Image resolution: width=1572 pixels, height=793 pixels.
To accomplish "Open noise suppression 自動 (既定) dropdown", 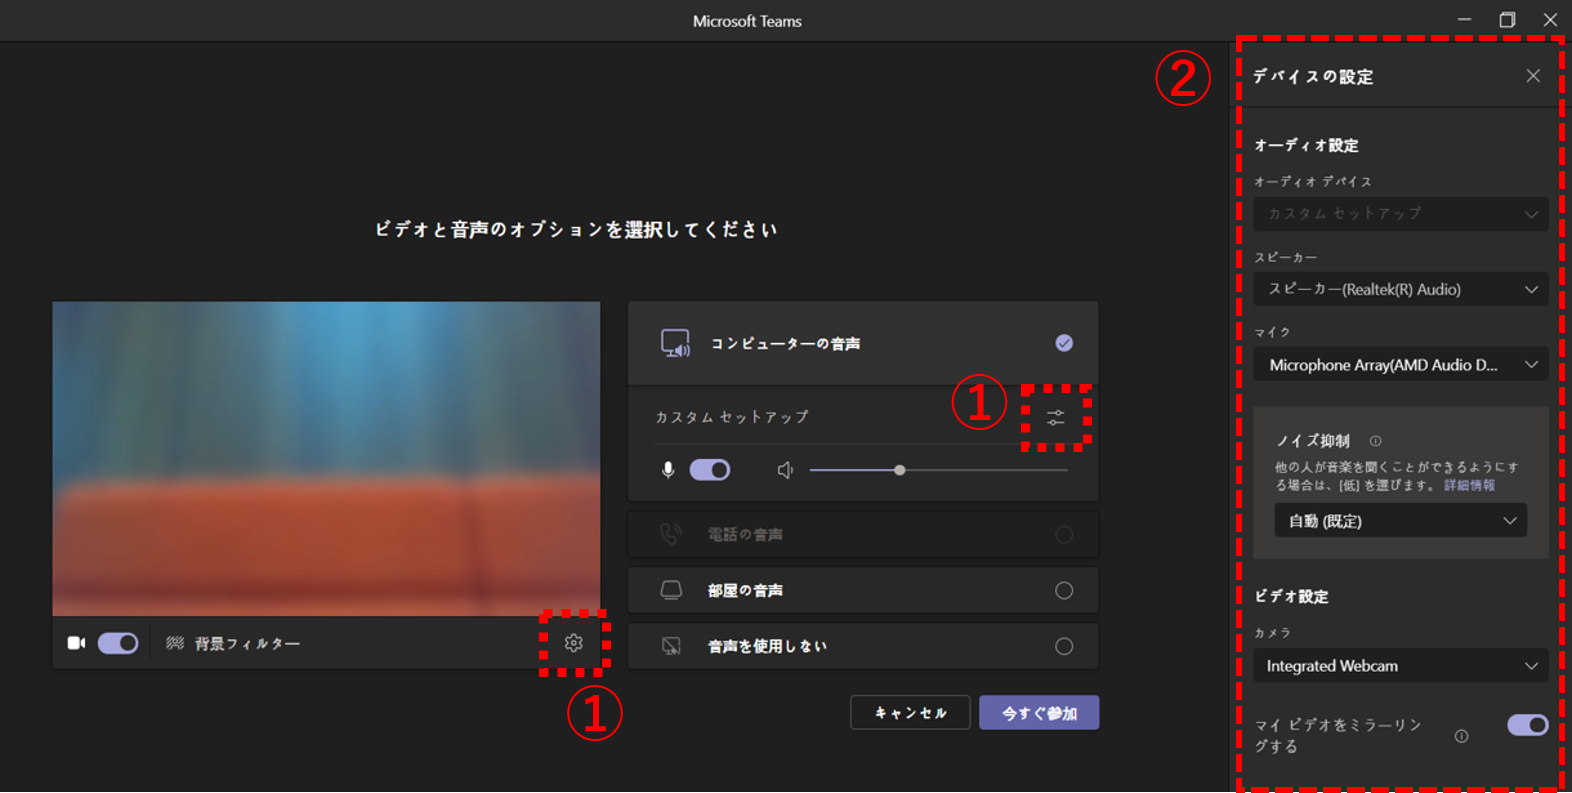I will 1401,521.
